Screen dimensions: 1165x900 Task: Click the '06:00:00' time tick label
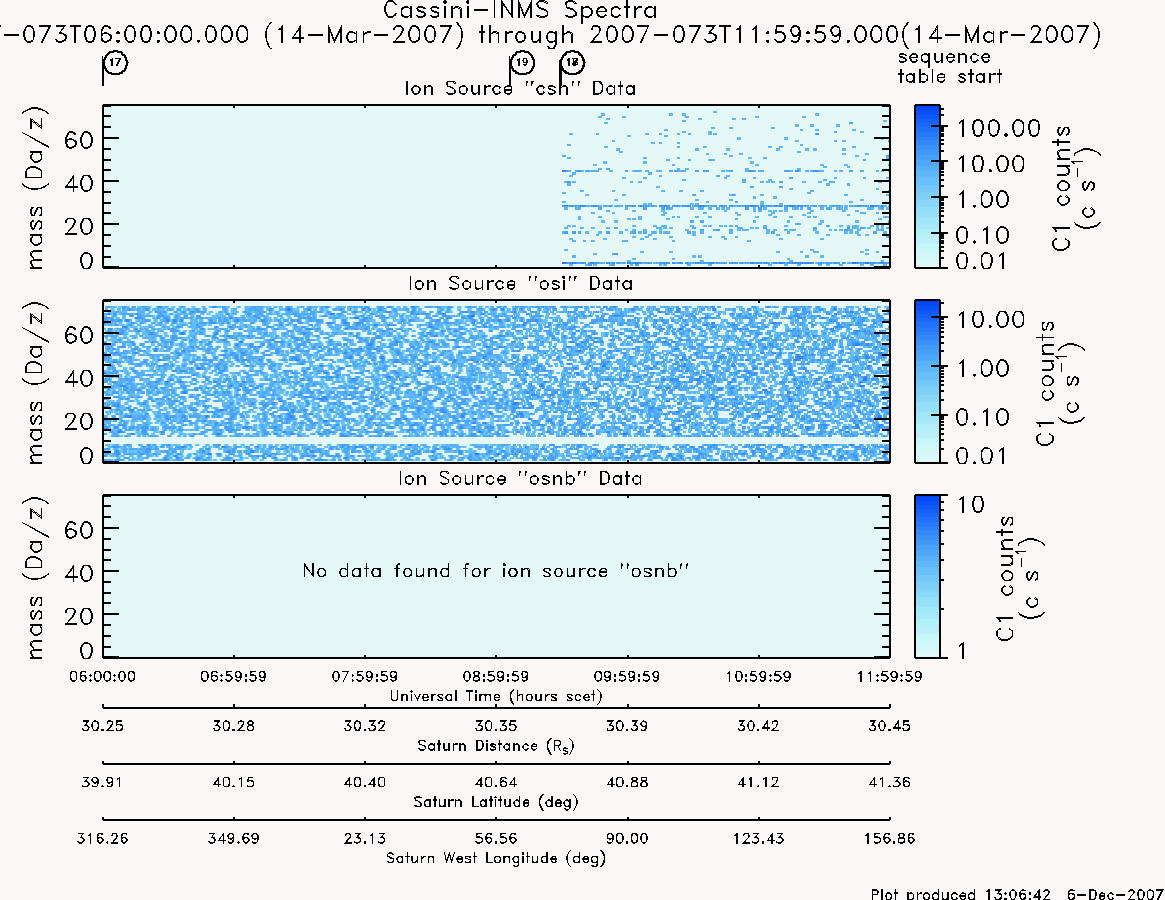tap(103, 676)
